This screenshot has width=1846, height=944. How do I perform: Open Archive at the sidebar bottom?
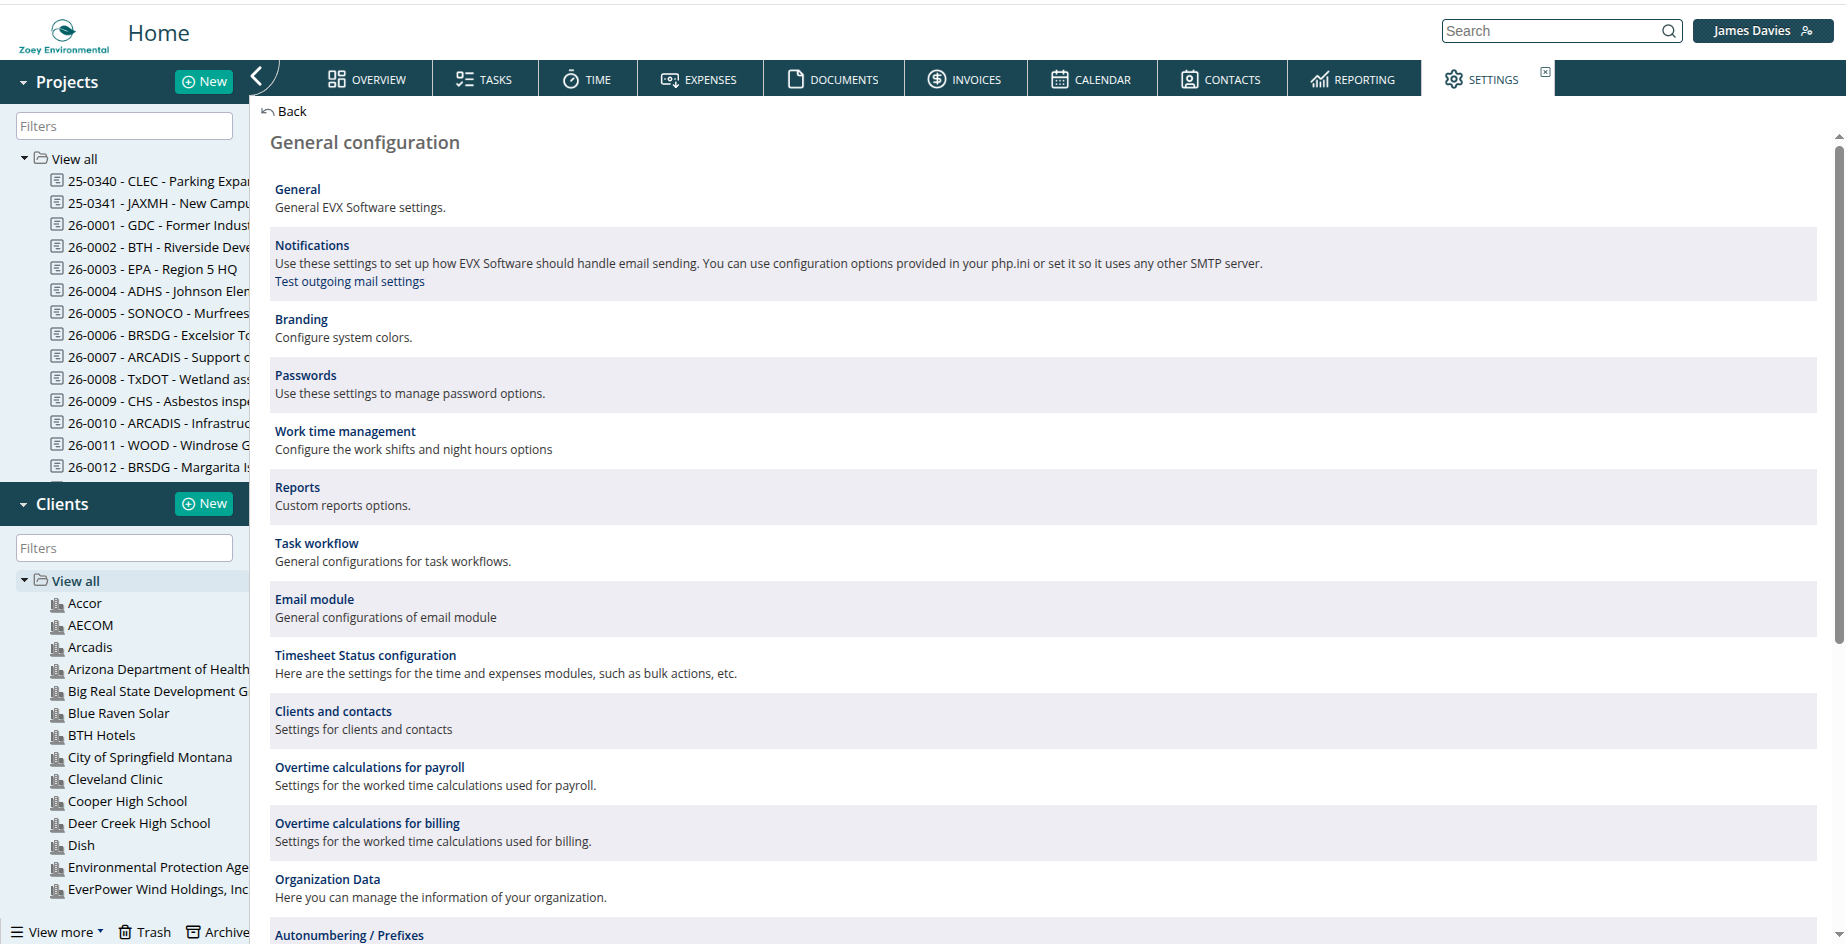click(218, 932)
